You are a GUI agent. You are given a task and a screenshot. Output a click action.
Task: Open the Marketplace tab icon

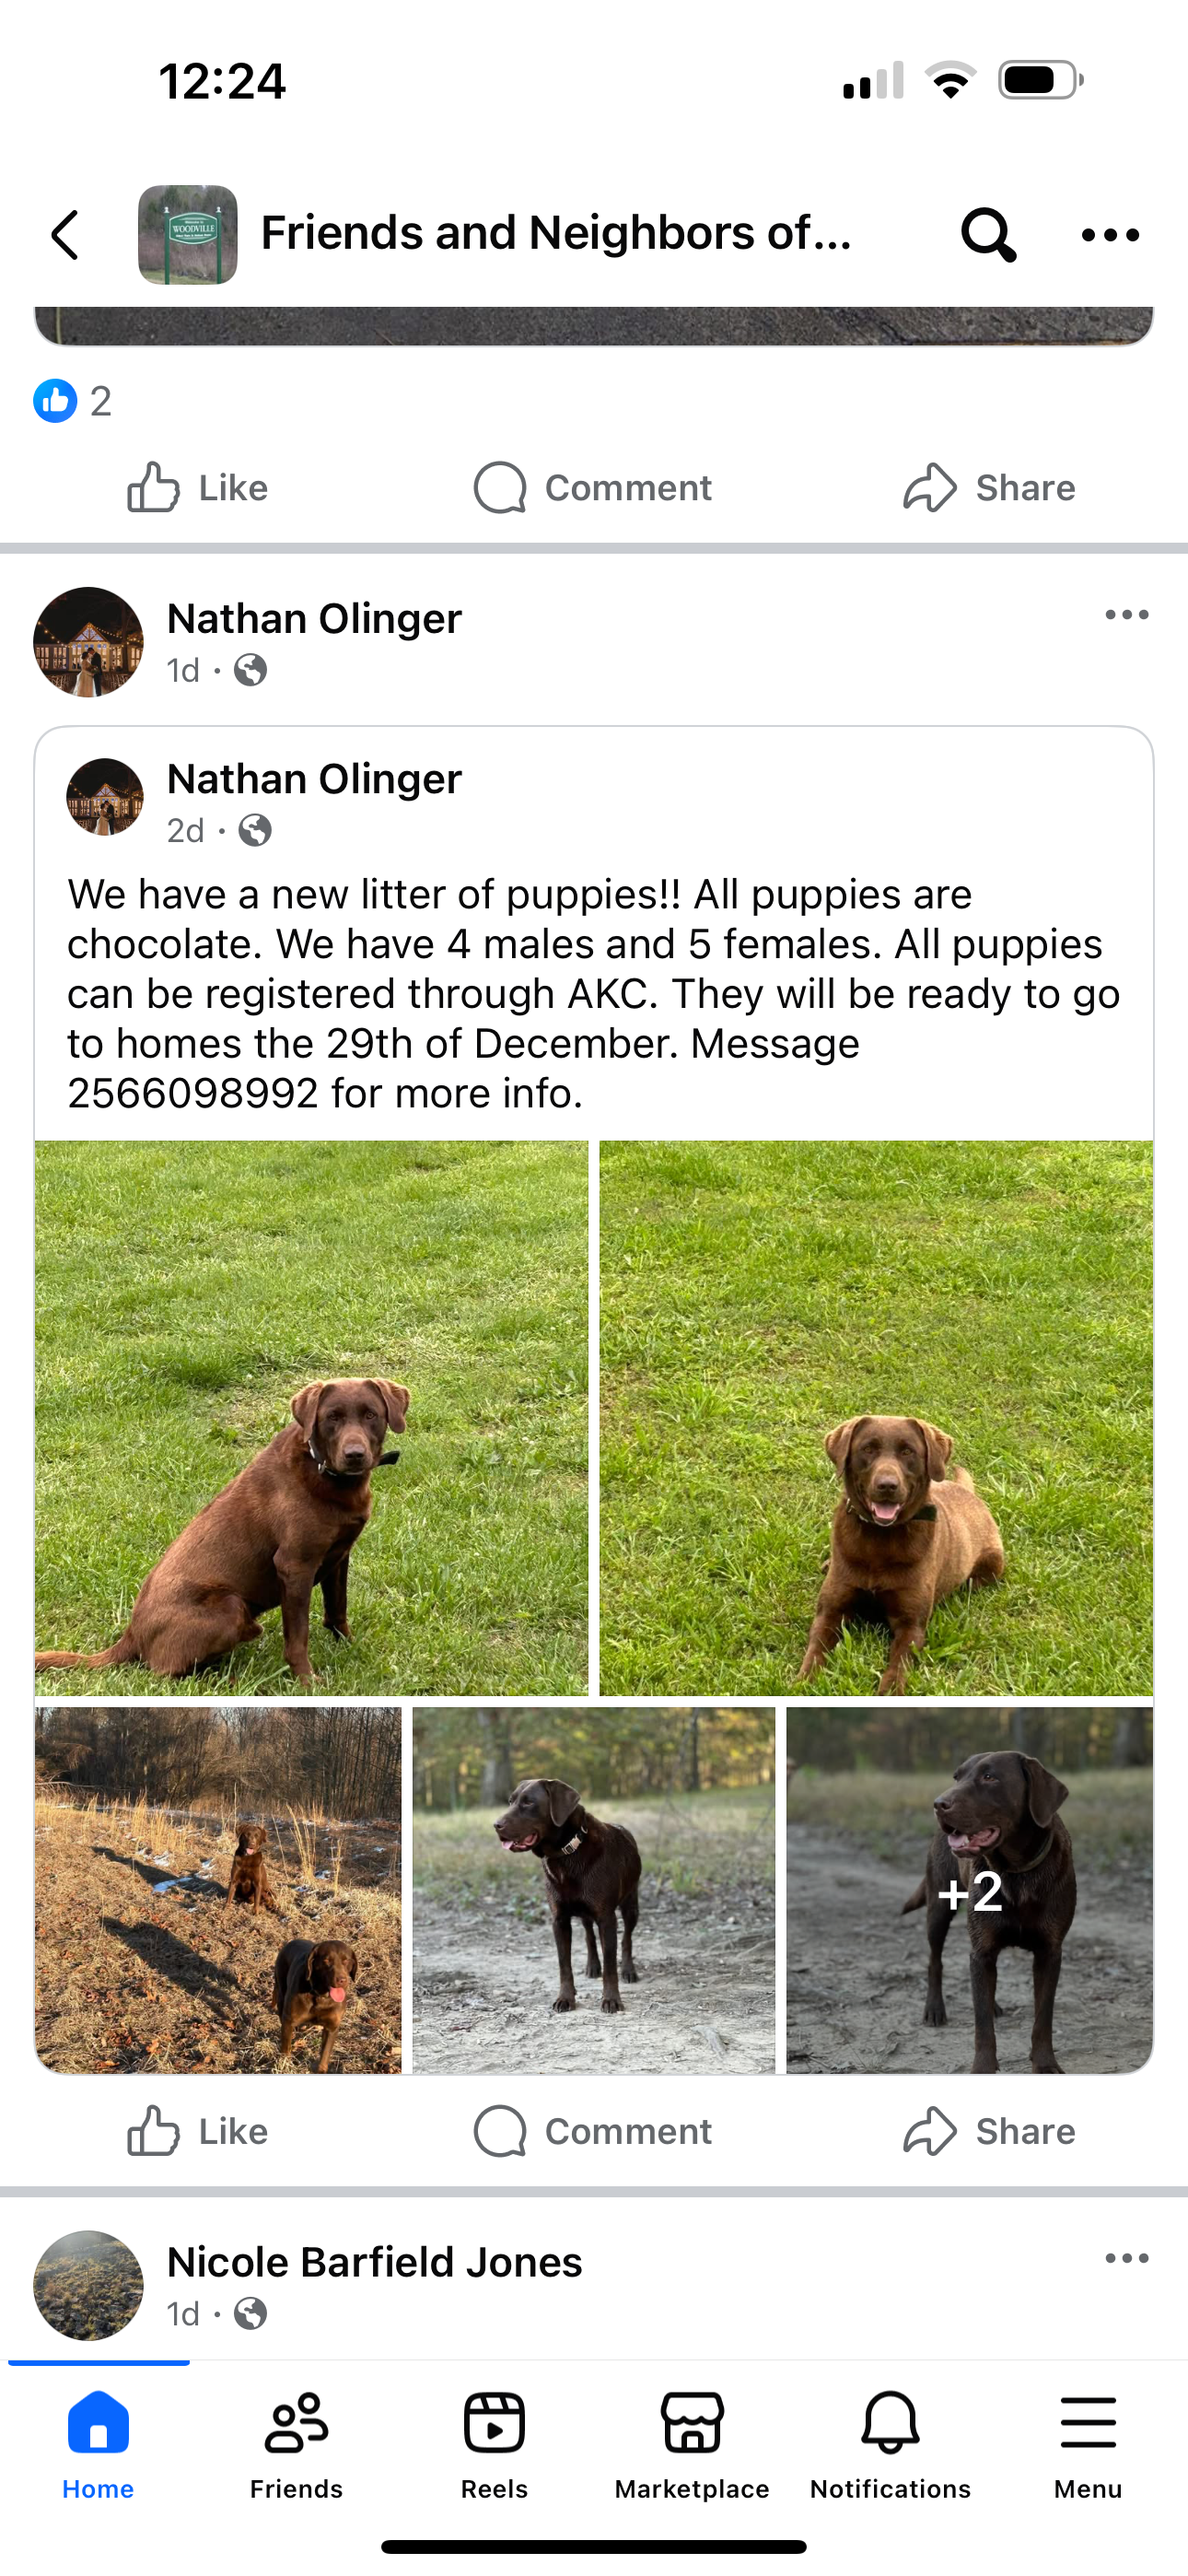click(x=692, y=2422)
